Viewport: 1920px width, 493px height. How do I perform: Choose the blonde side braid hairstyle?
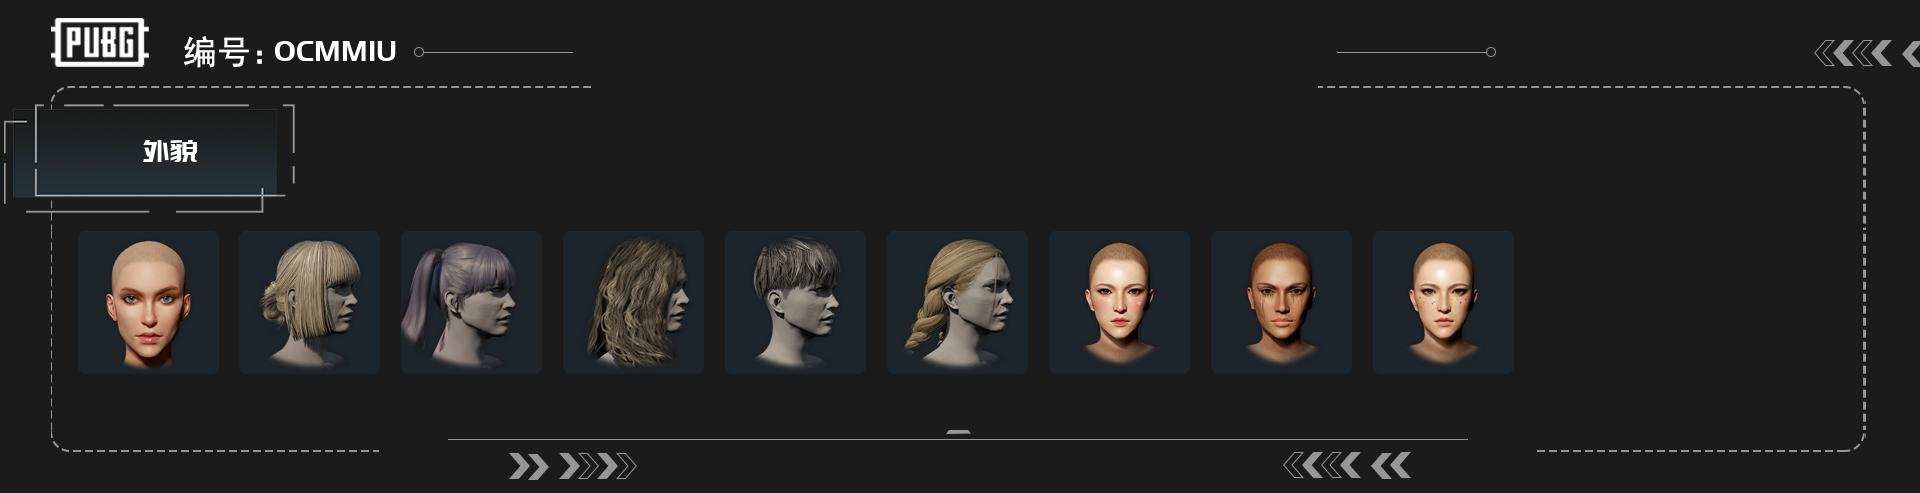click(x=957, y=303)
